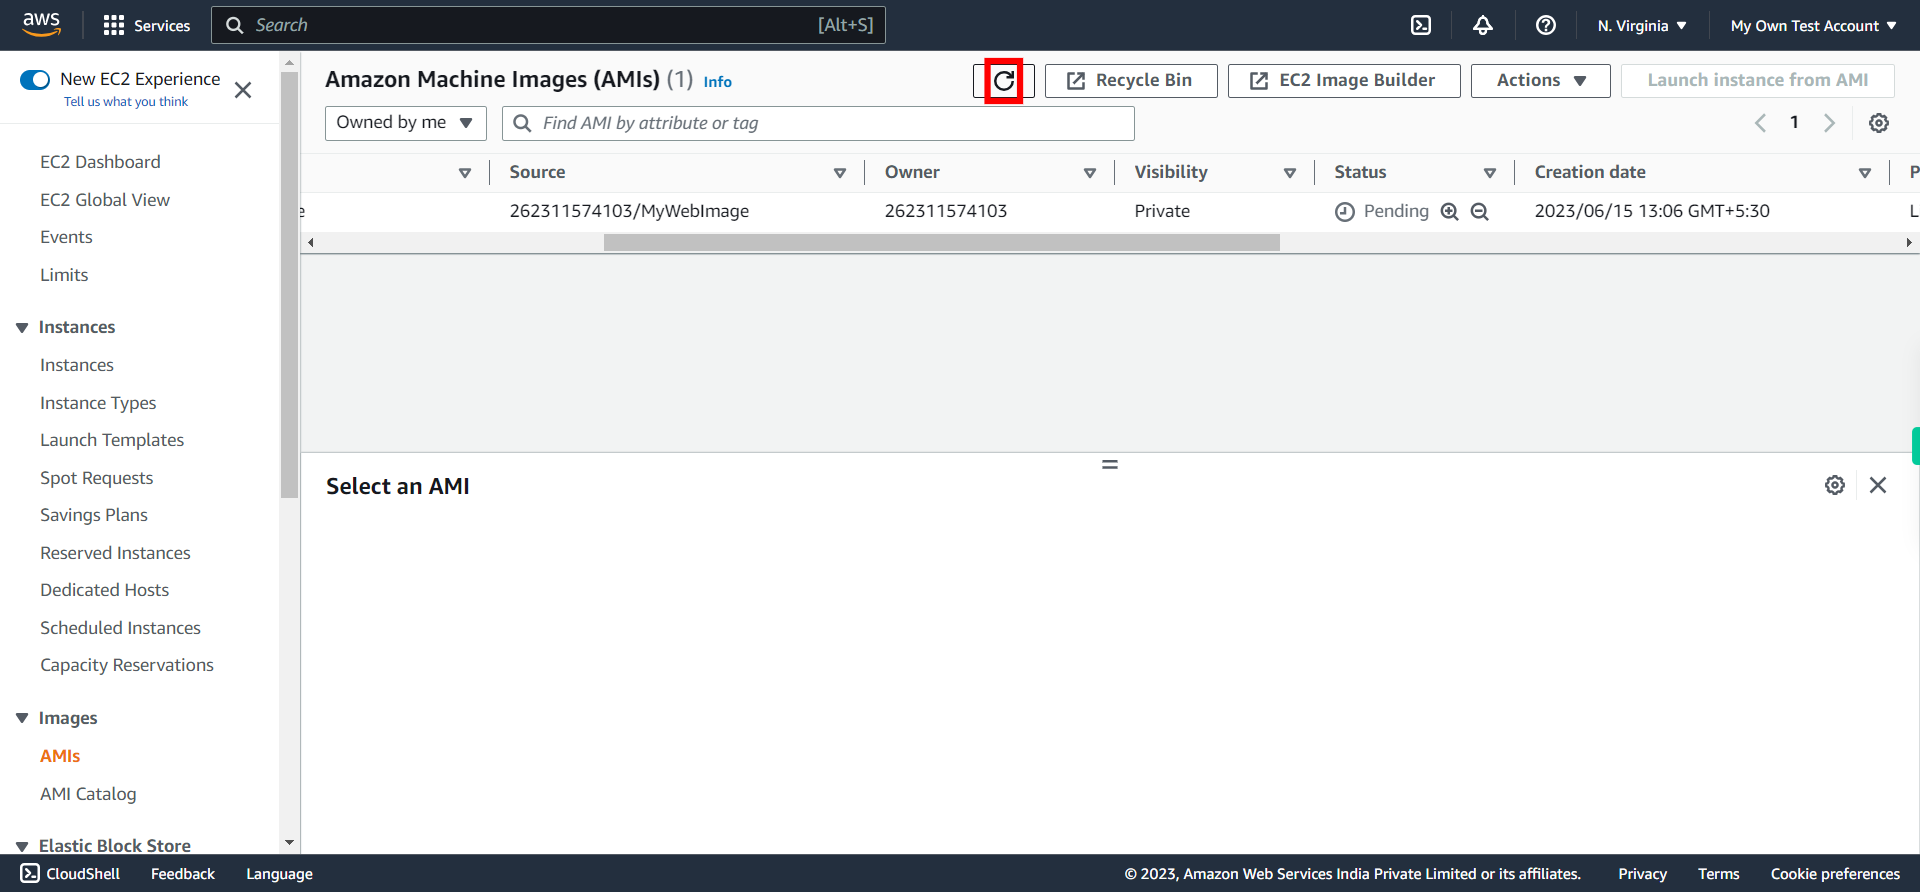The width and height of the screenshot is (1920, 892).
Task: Sort by the Source column arrow
Action: point(840,173)
